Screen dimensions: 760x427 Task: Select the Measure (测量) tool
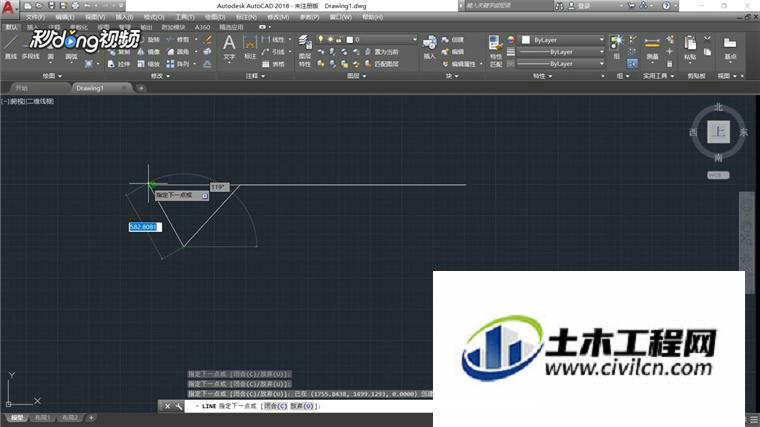[x=652, y=47]
